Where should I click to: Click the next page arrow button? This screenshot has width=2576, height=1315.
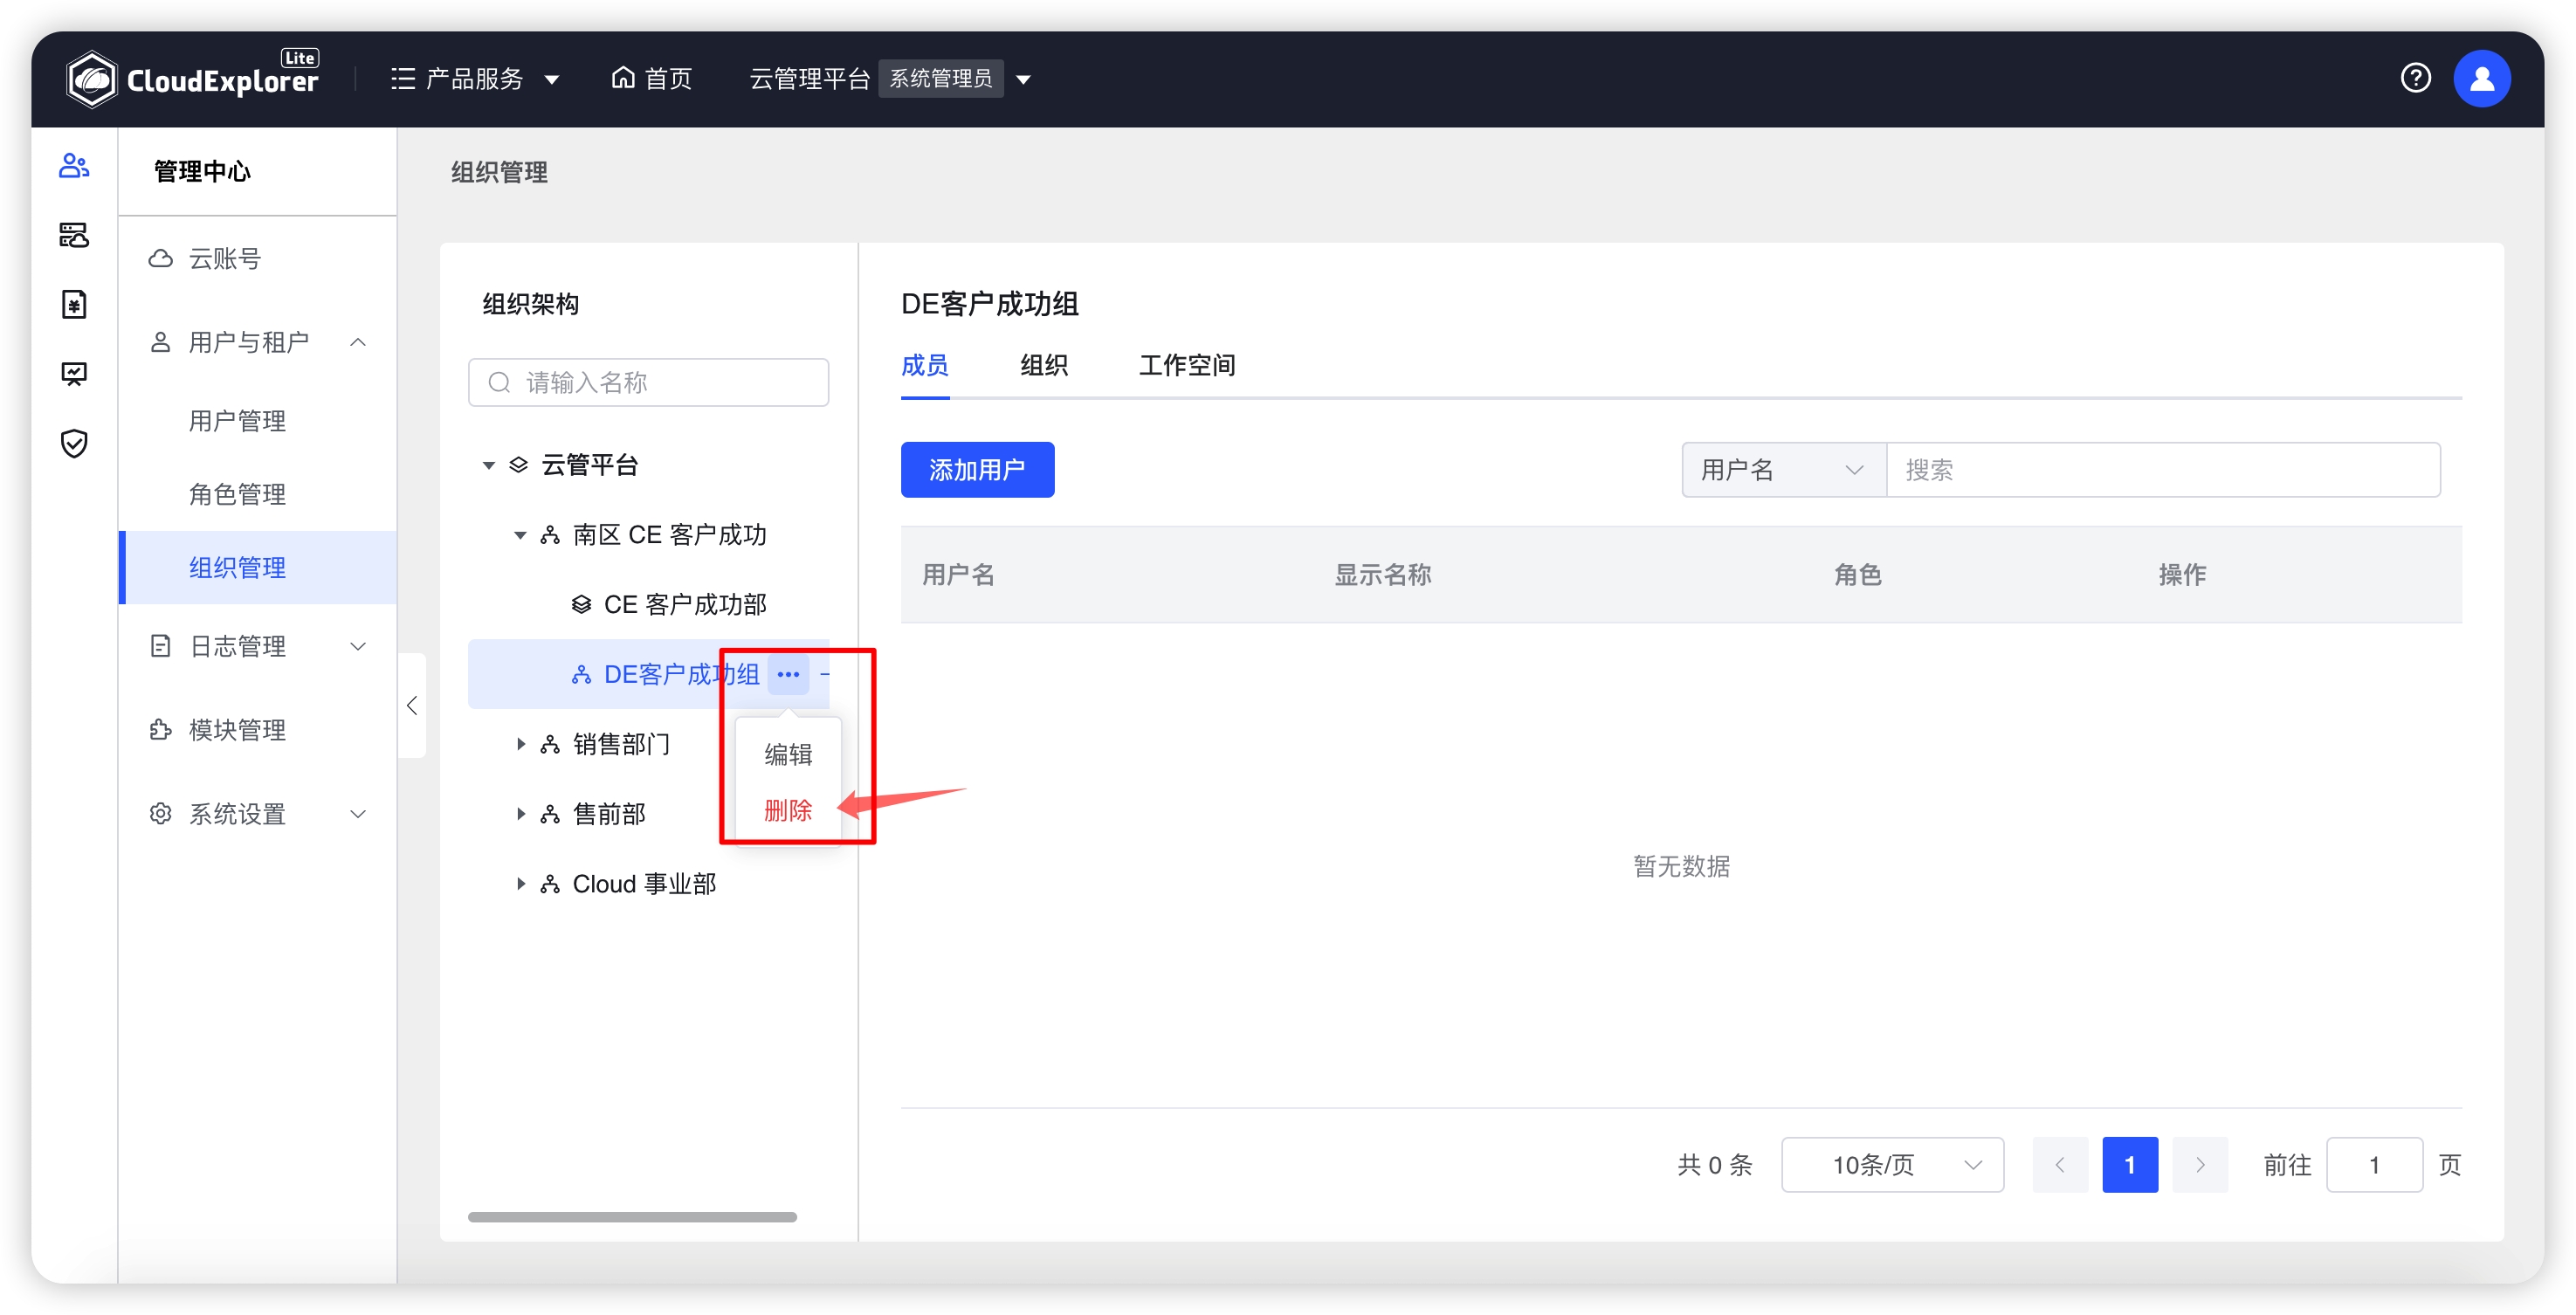pos(2200,1164)
